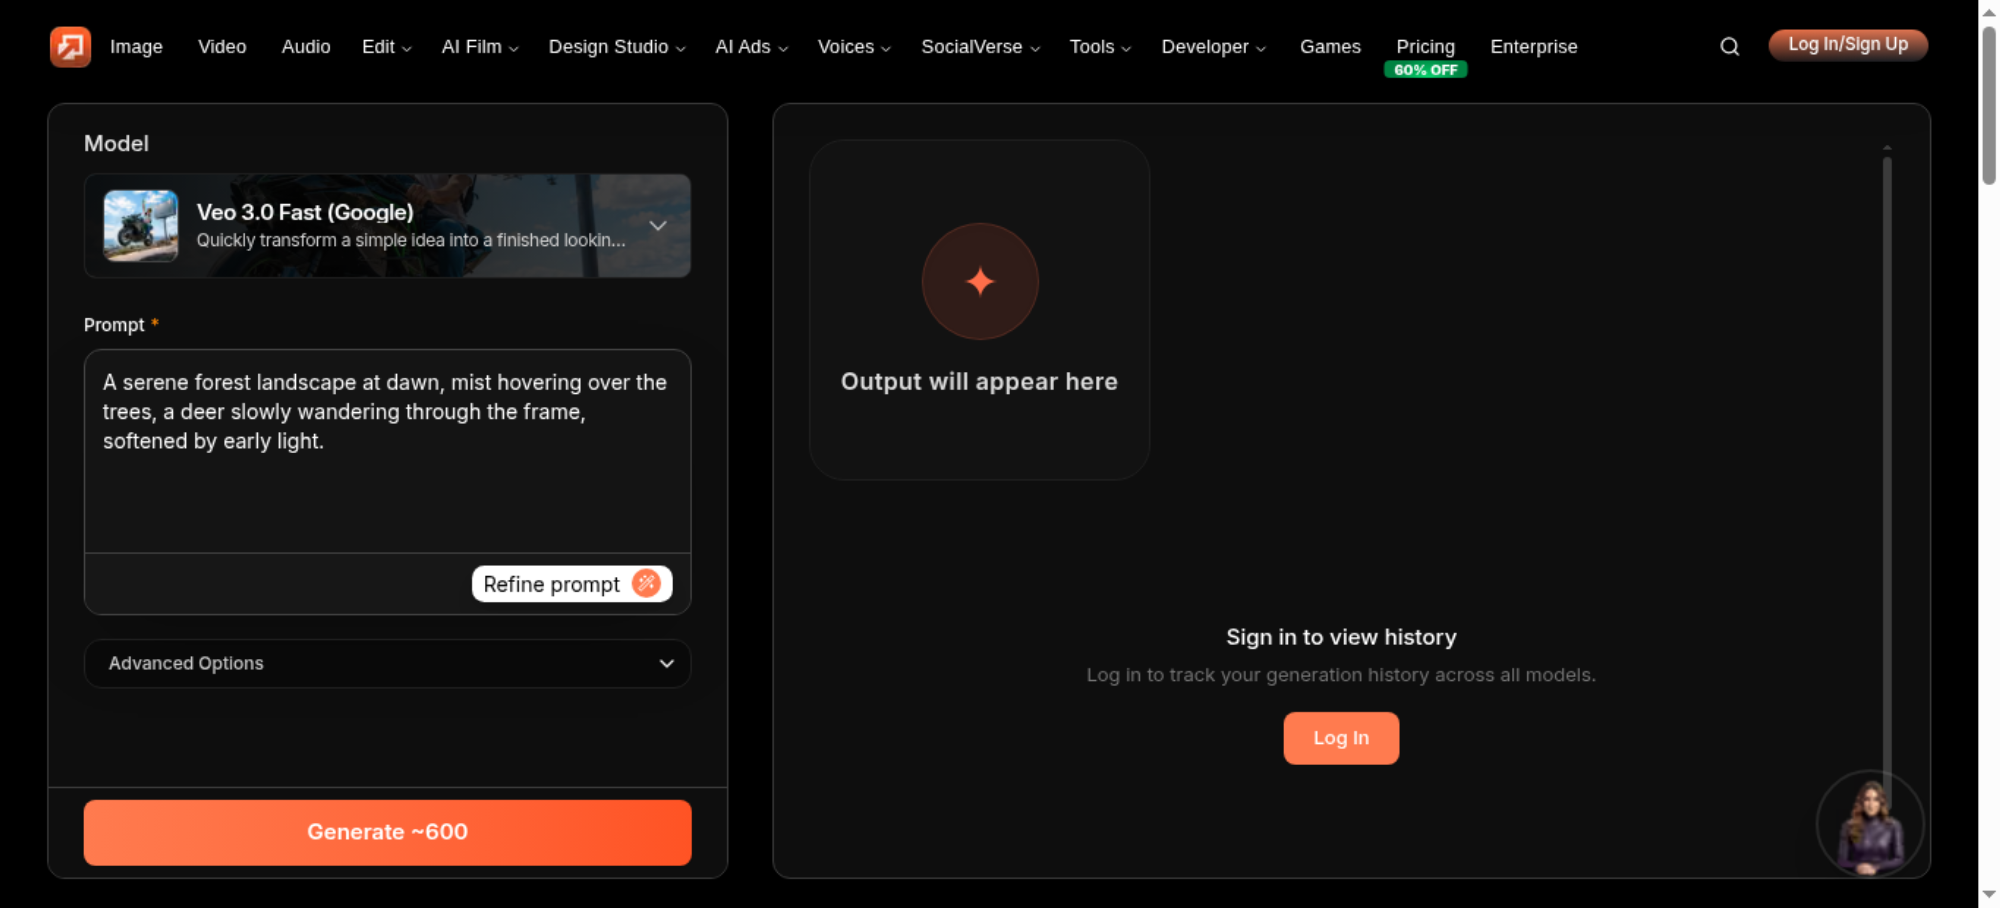
Task: Click the Log In/Sign Up button
Action: coord(1848,45)
